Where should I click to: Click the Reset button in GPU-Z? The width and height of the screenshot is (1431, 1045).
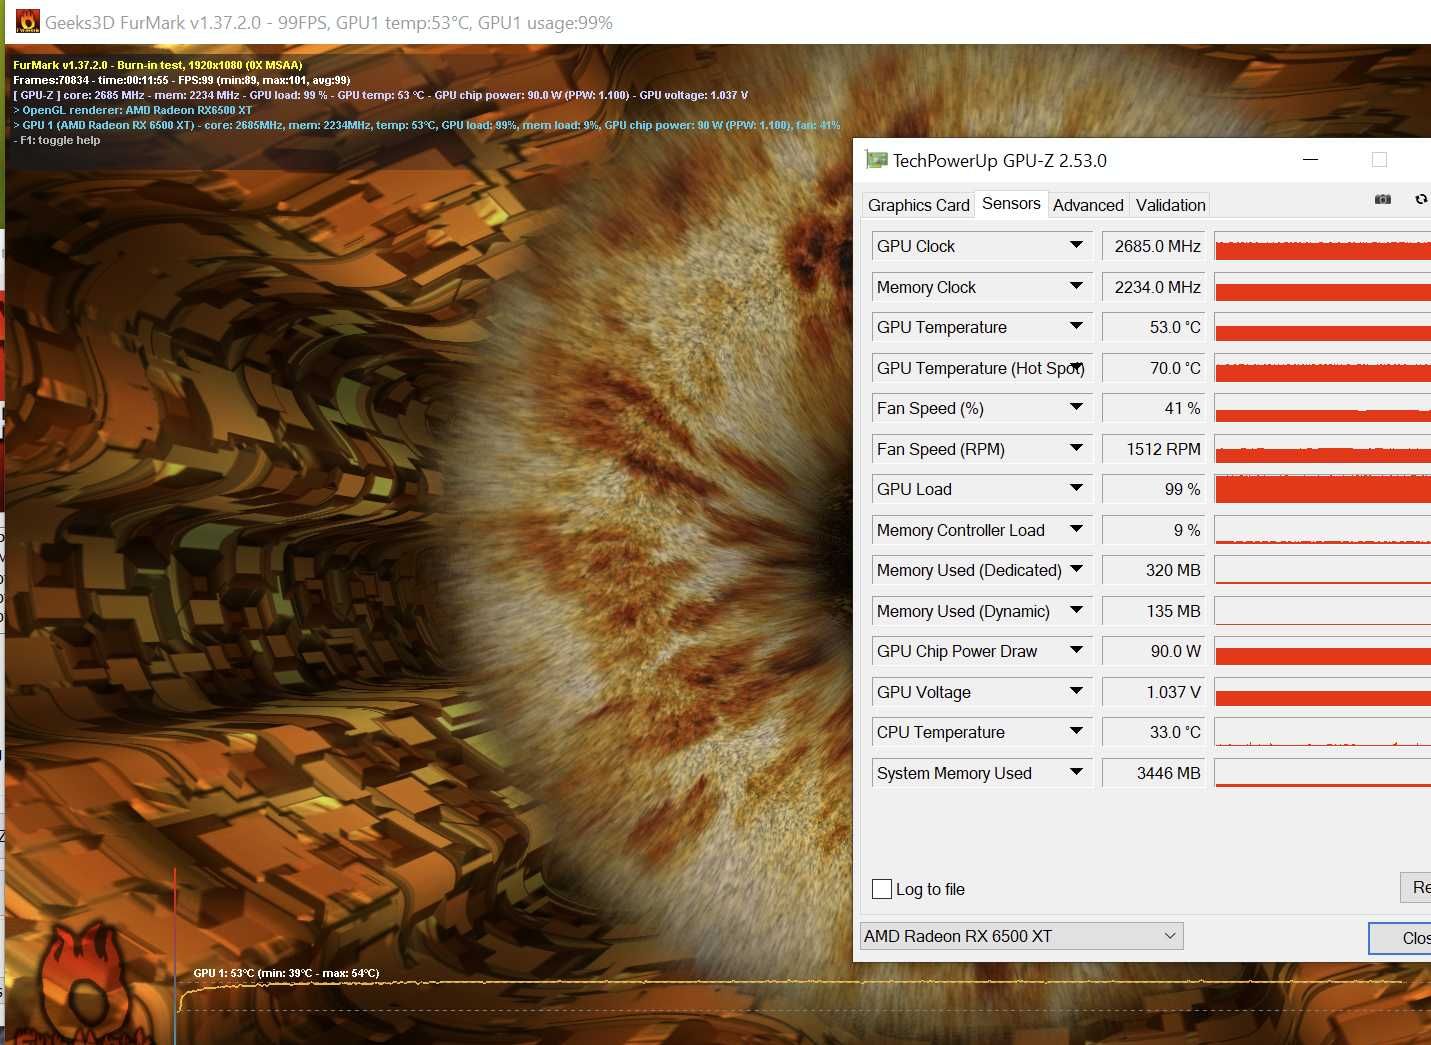point(1415,887)
